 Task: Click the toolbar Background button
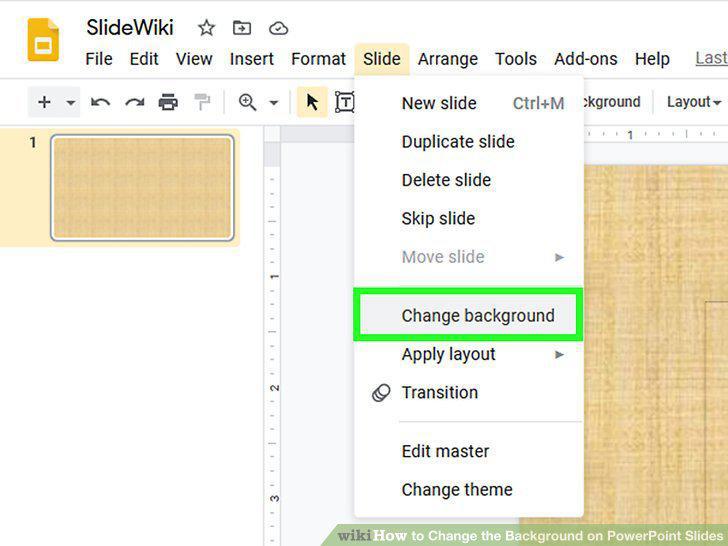[x=612, y=102]
